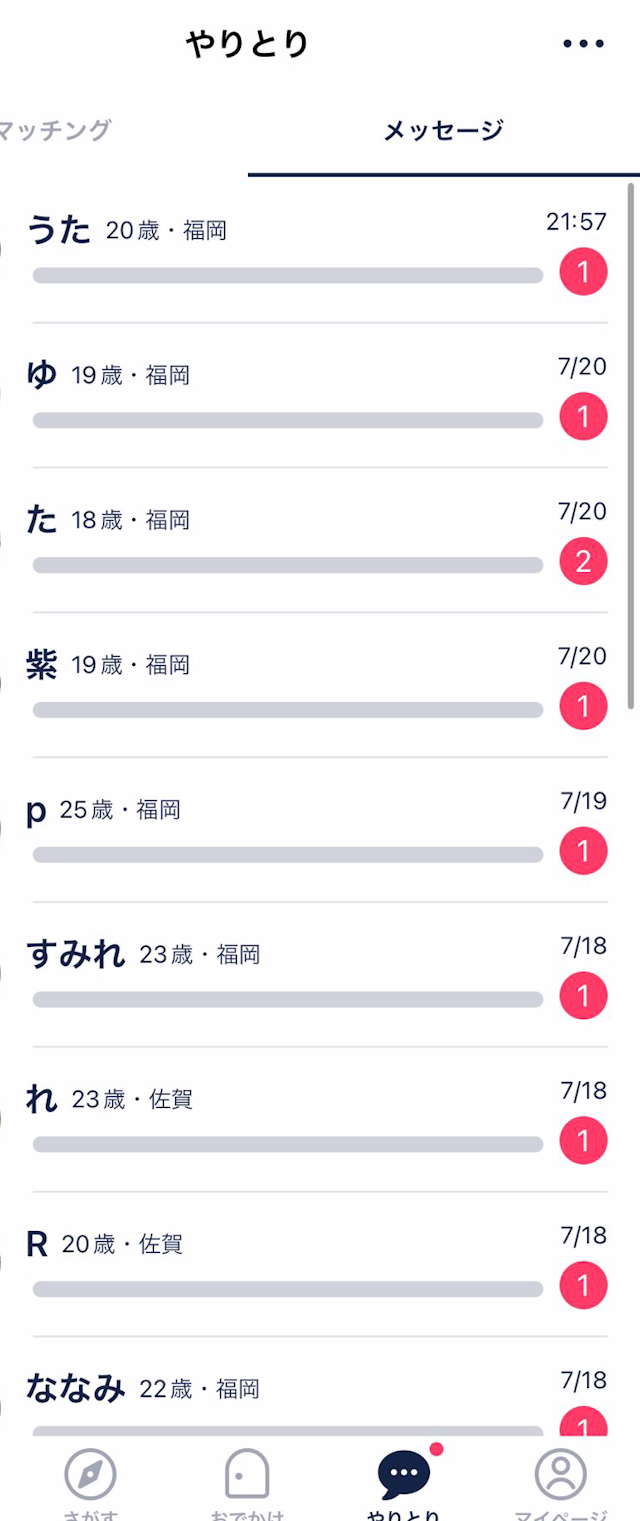Open the three-dot more options menu

coord(583,44)
